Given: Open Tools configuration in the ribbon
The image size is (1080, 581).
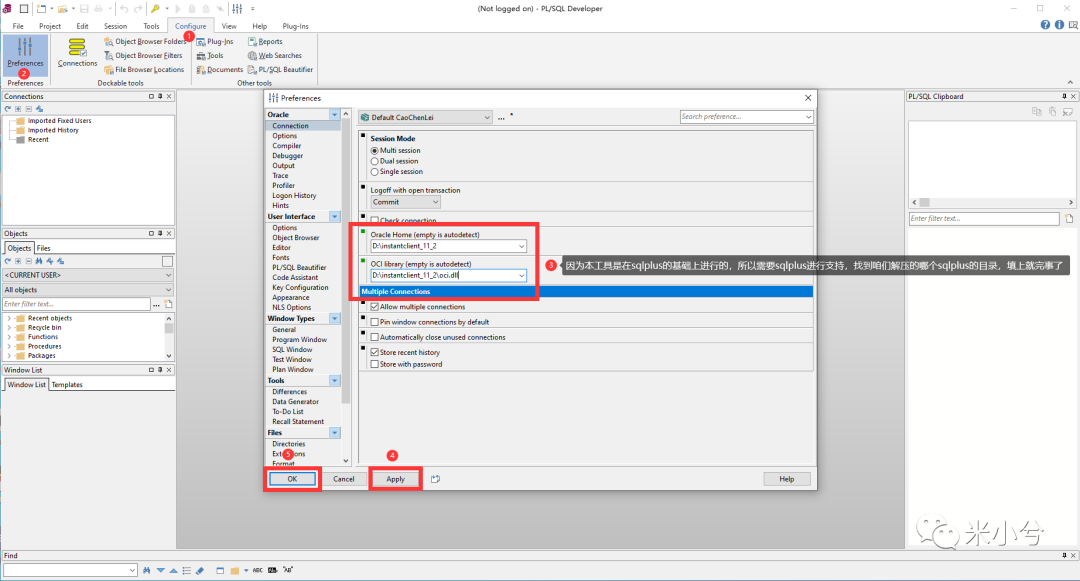Looking at the screenshot, I should coord(210,56).
